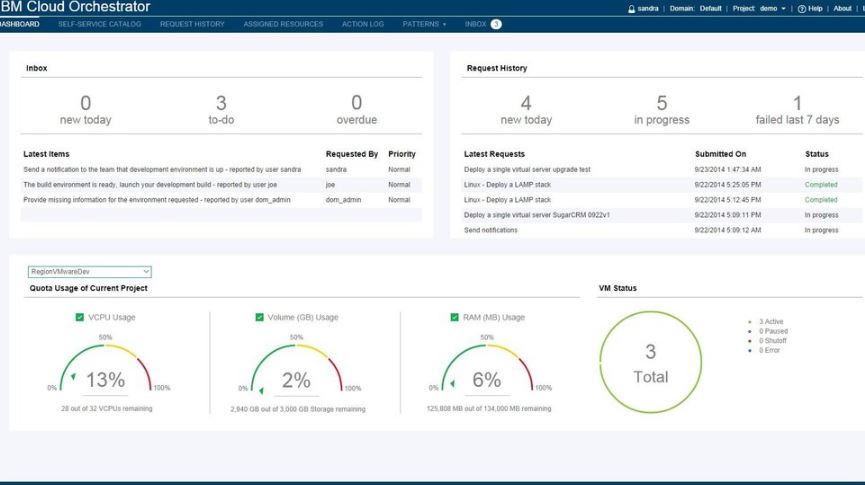Click the Help question mark icon
Screen dimensions: 865x485
click(x=802, y=9)
